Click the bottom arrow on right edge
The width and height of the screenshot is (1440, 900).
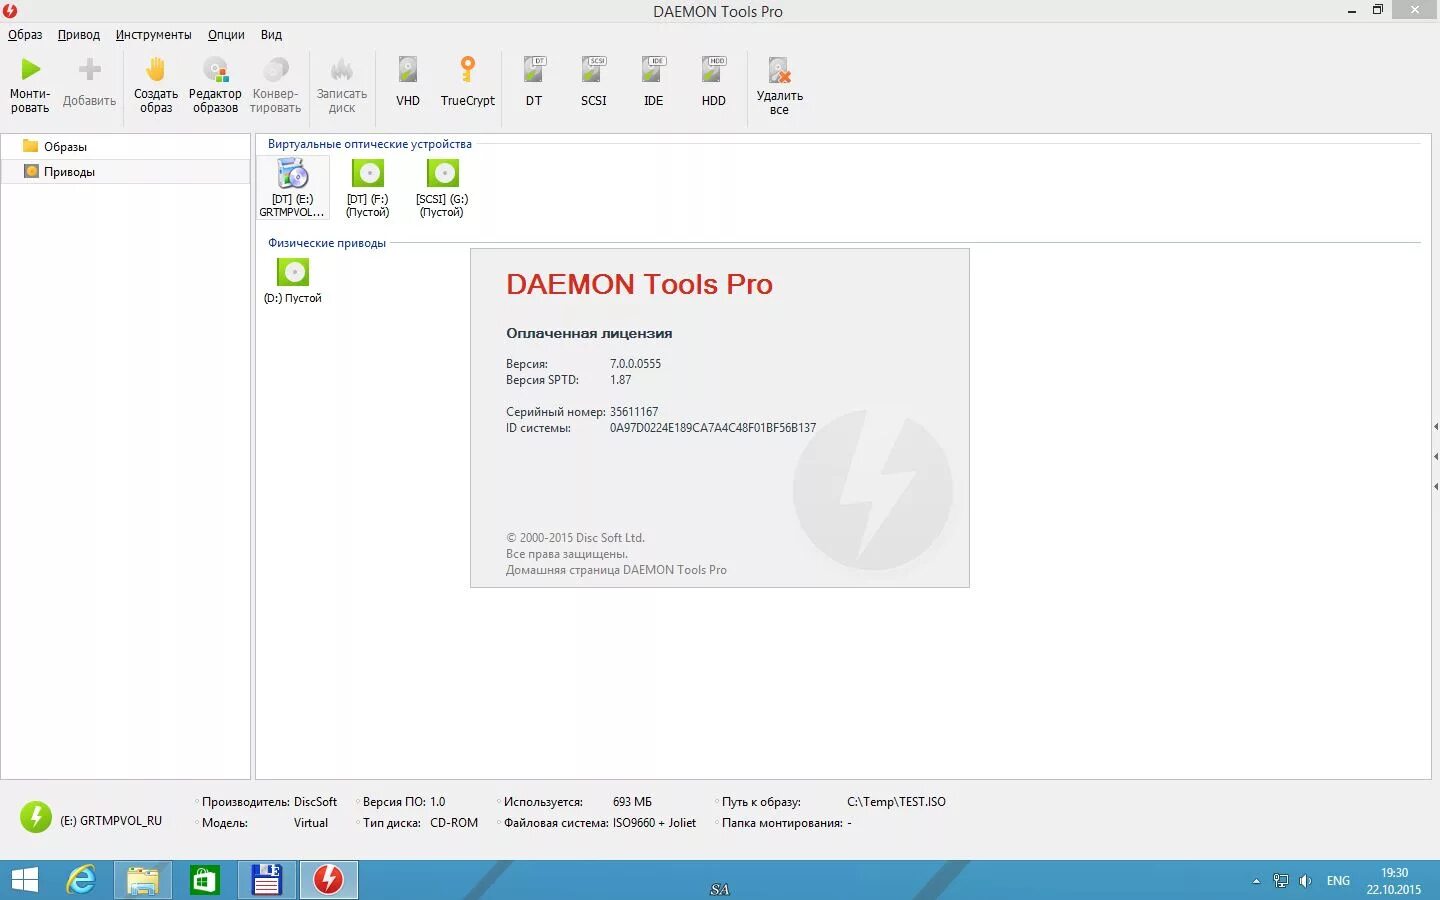coord(1436,487)
